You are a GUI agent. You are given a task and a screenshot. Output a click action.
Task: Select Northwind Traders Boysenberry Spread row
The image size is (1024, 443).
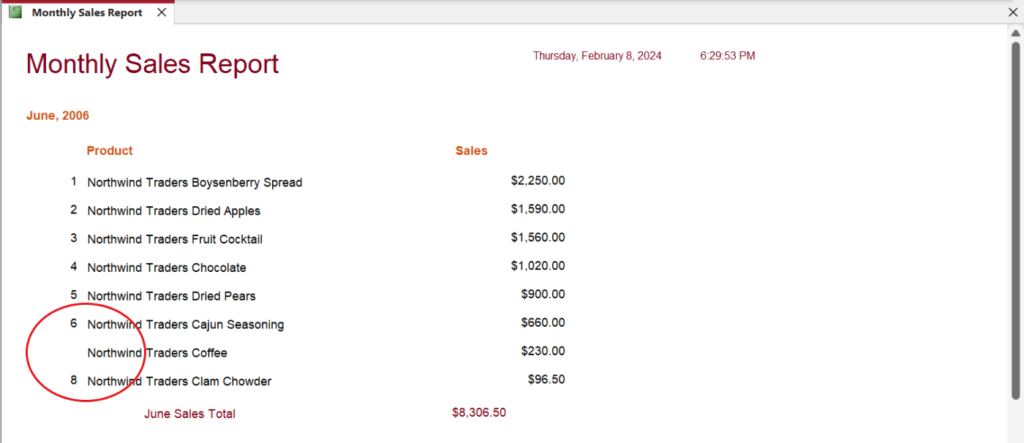point(194,183)
